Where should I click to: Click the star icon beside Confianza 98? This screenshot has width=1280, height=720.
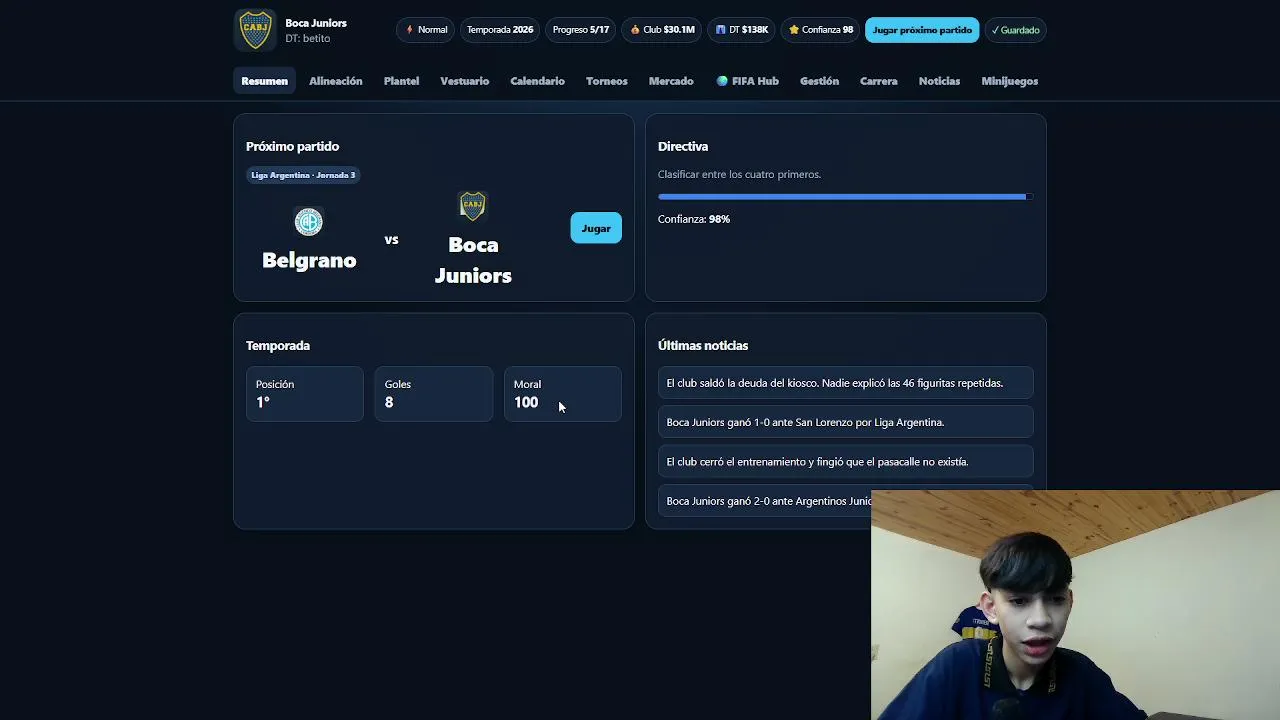[x=794, y=30]
